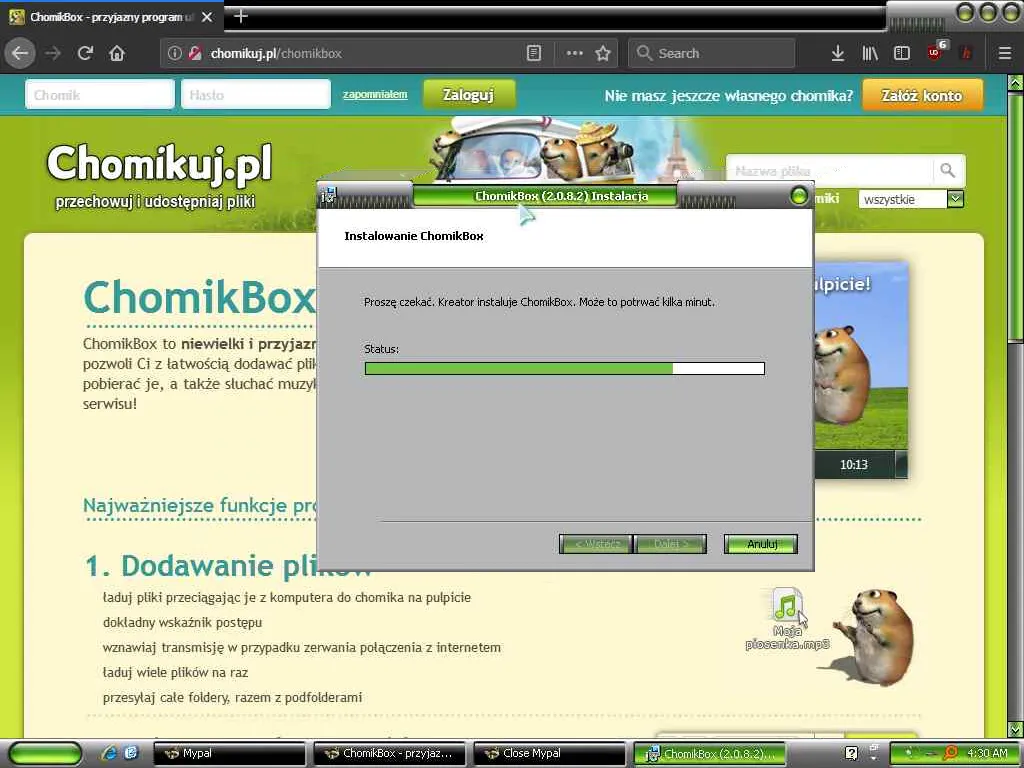This screenshot has width=1024, height=768.
Task: Select the ChomikBox browser tab
Action: pyautogui.click(x=112, y=17)
